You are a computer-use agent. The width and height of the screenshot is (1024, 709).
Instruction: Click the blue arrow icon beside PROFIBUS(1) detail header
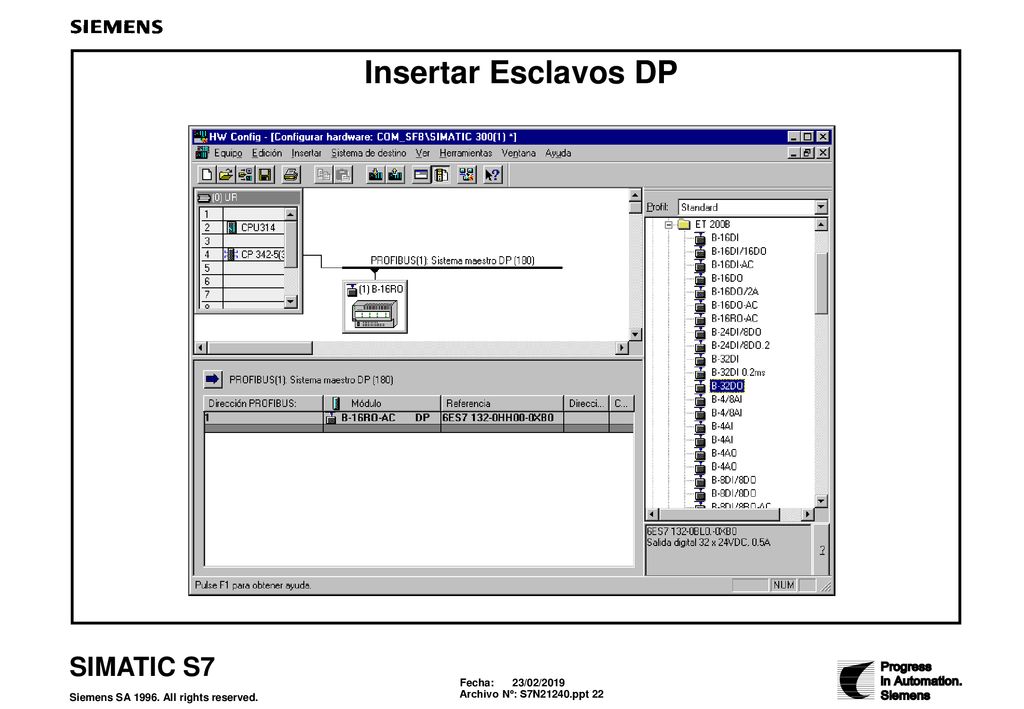(x=212, y=379)
